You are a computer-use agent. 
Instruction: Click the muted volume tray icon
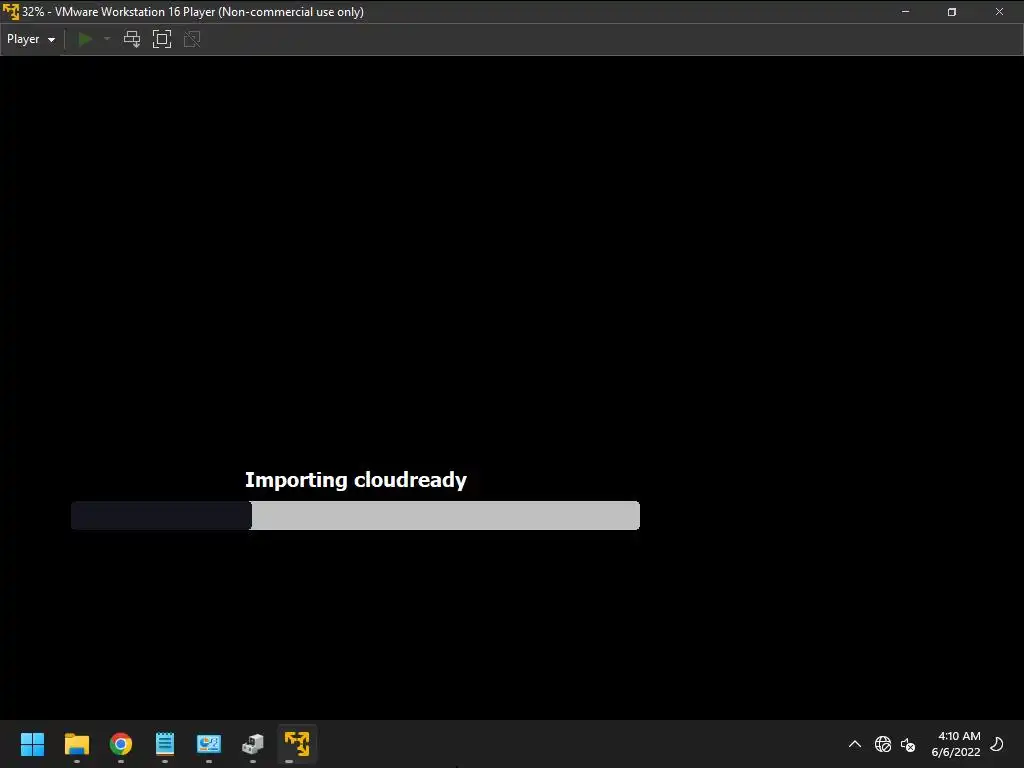pyautogui.click(x=908, y=744)
